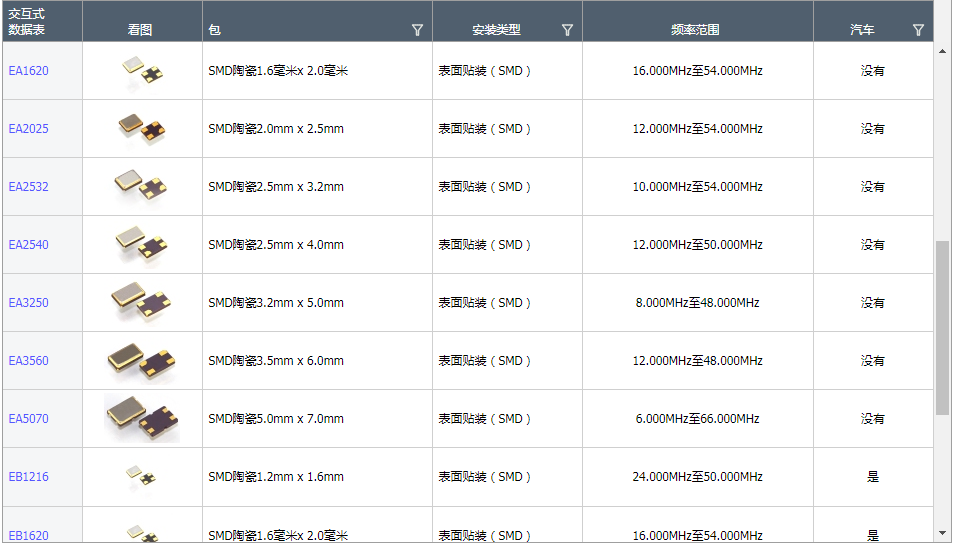The height and width of the screenshot is (545, 954).
Task: Click the EB1216 crystal thumbnail image
Action: point(141,476)
